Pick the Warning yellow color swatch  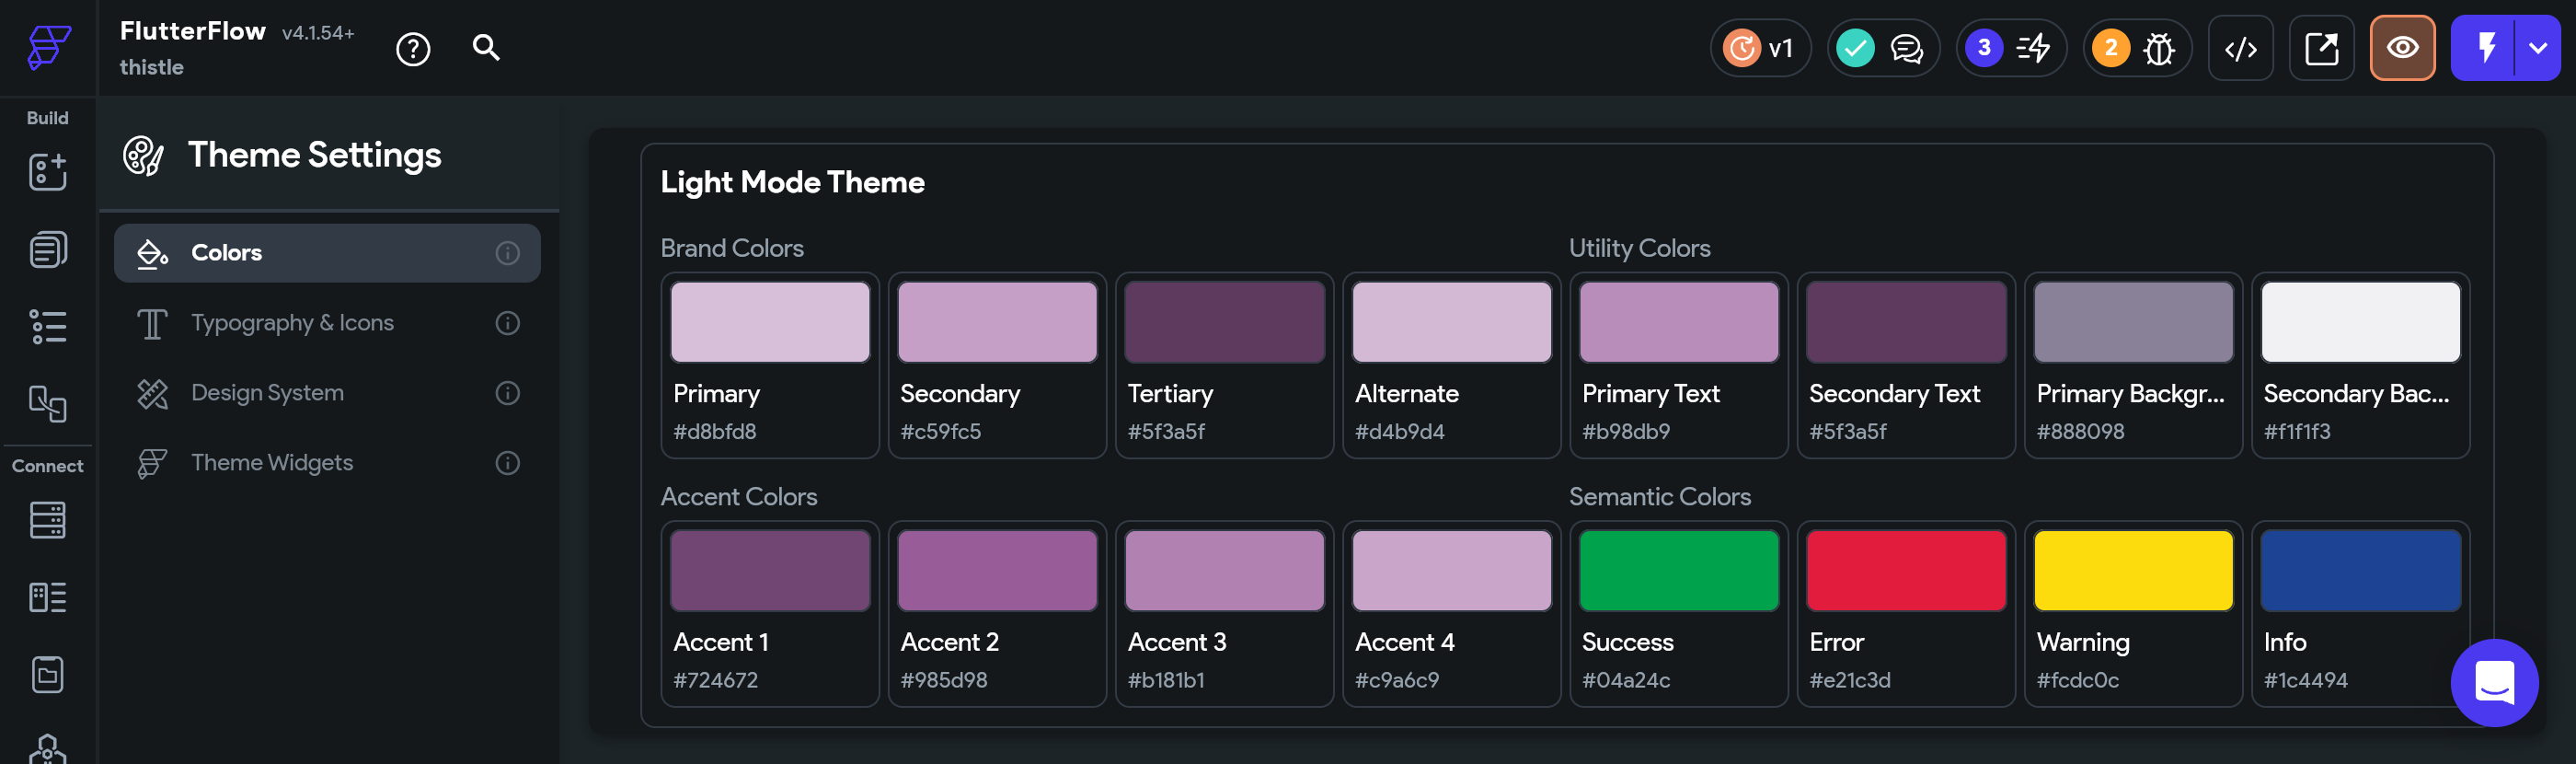pyautogui.click(x=2133, y=570)
